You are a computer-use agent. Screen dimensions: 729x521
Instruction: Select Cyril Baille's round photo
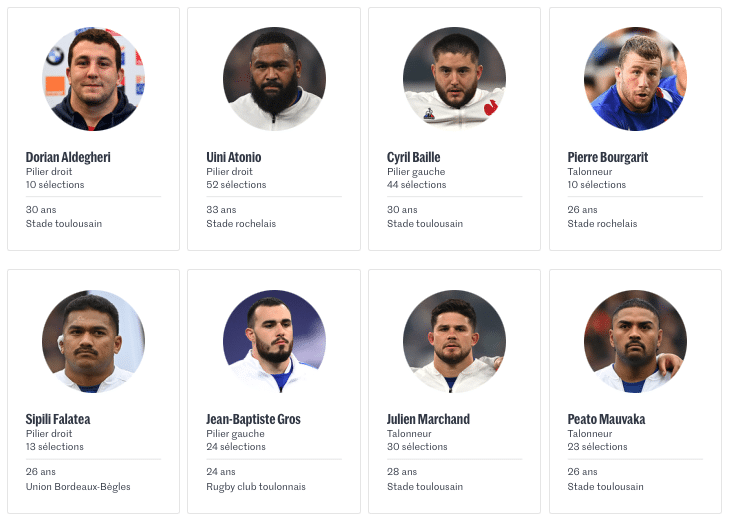tap(455, 79)
